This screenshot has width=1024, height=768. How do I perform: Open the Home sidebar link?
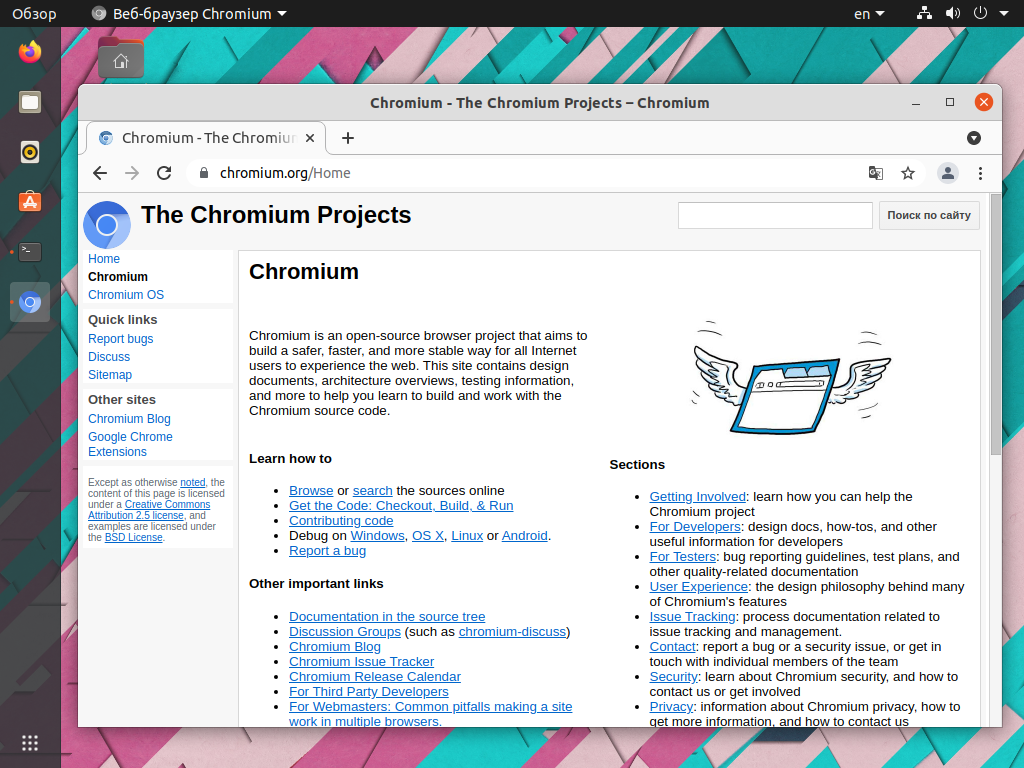tap(104, 259)
